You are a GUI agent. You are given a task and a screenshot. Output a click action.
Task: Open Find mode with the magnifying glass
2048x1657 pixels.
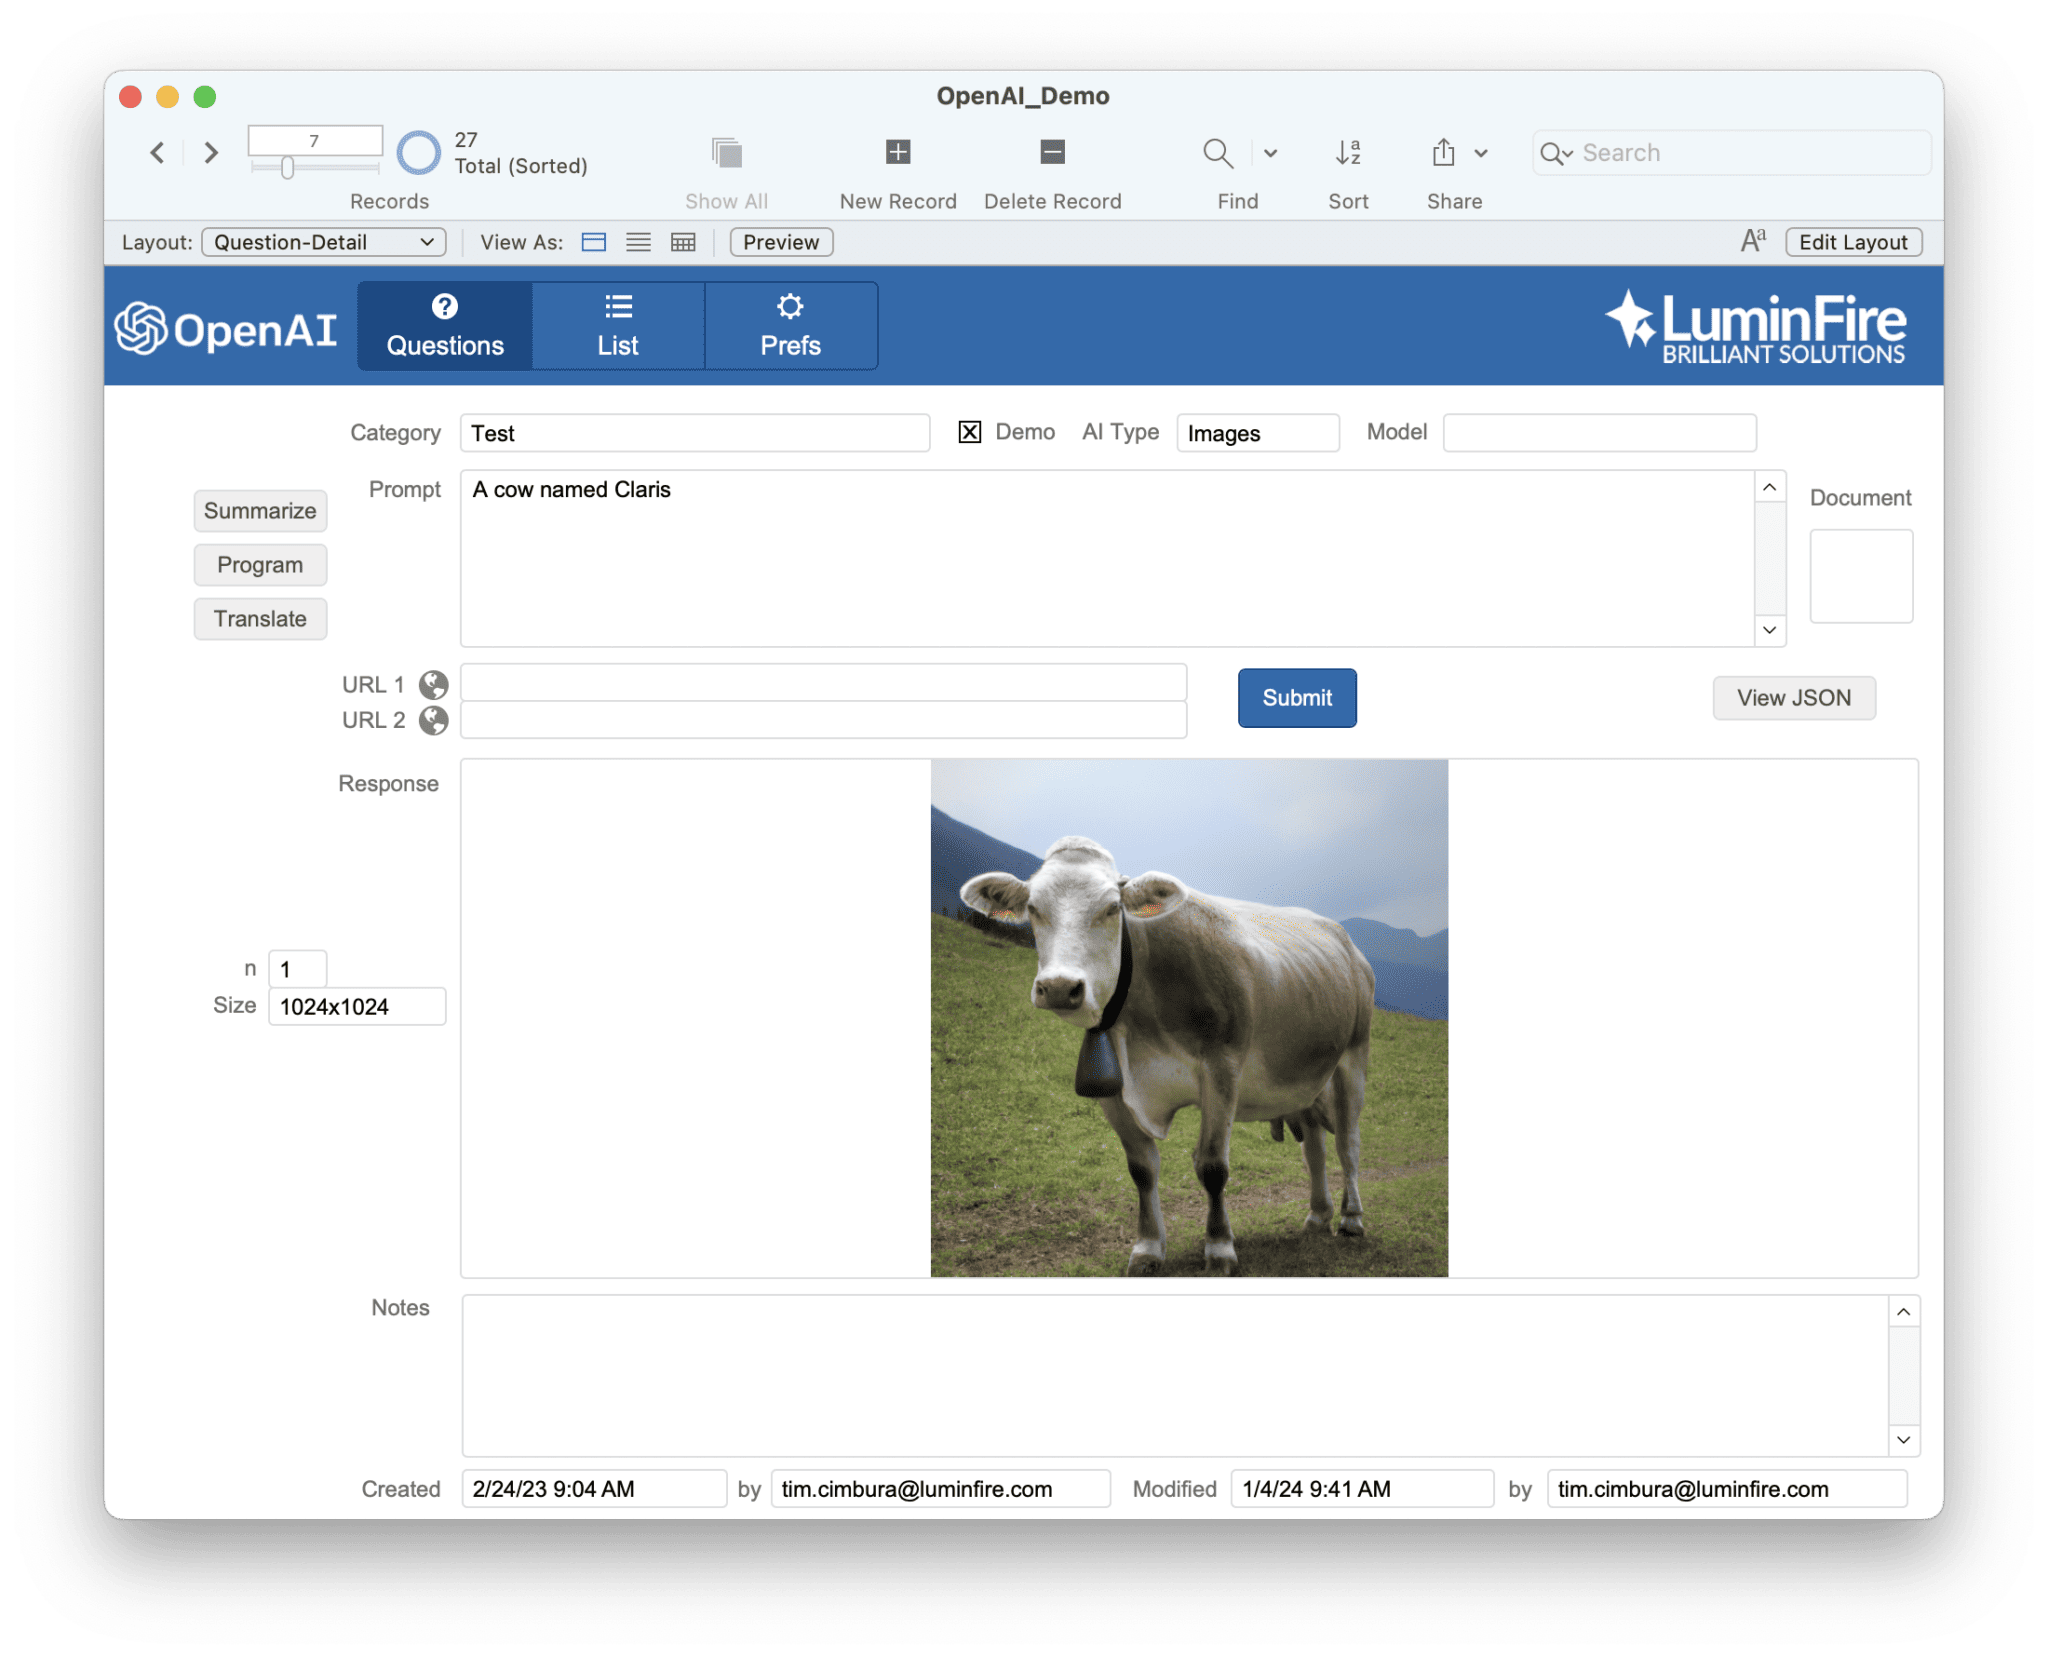tap(1216, 152)
